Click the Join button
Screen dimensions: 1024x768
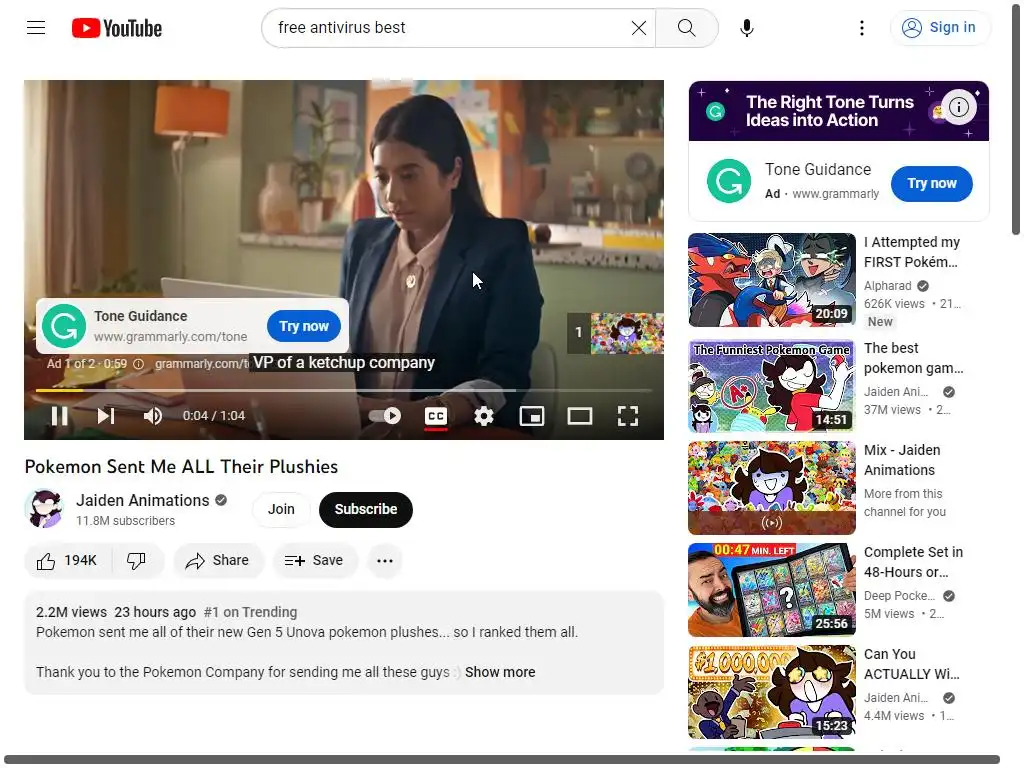click(281, 509)
